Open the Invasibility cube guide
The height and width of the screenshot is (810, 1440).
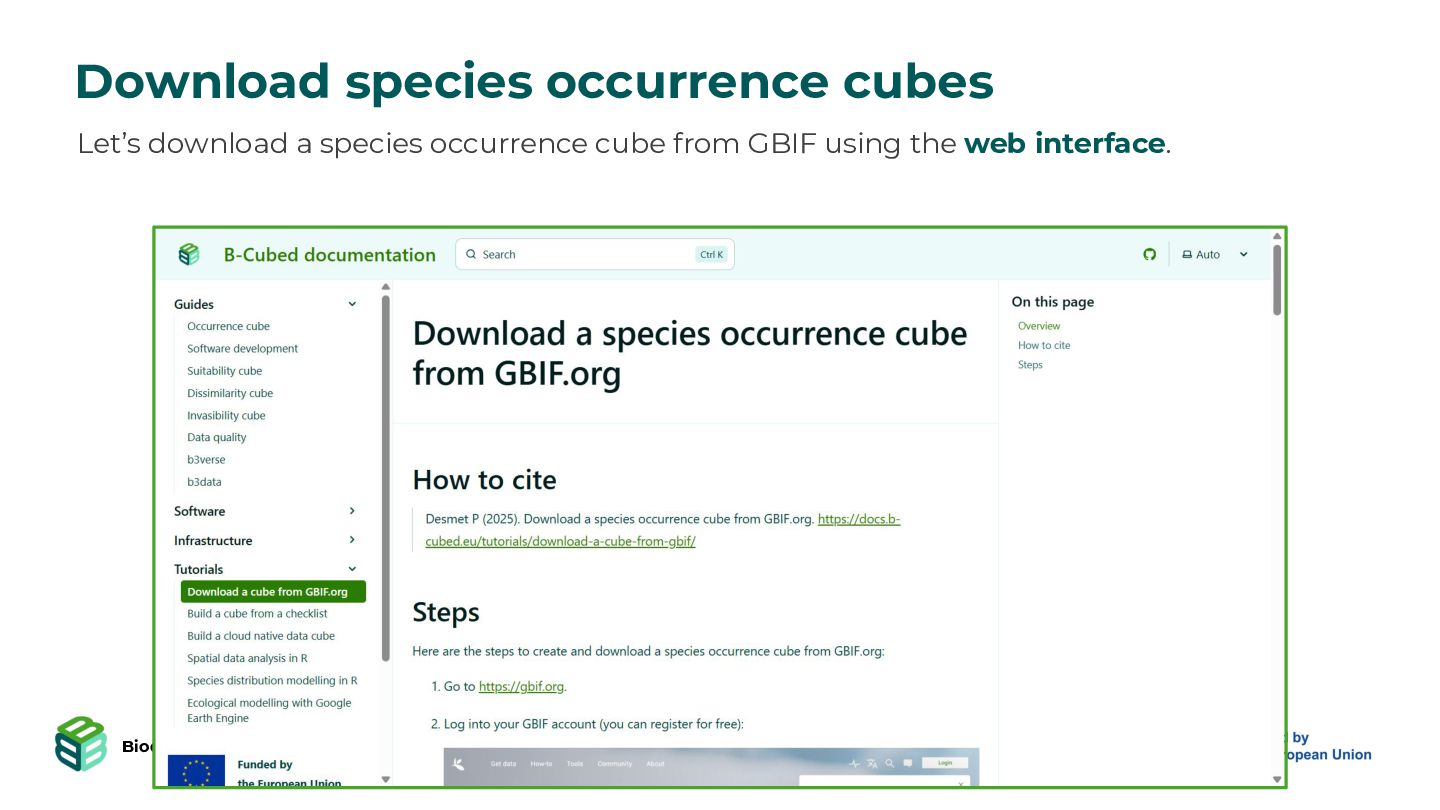(226, 415)
